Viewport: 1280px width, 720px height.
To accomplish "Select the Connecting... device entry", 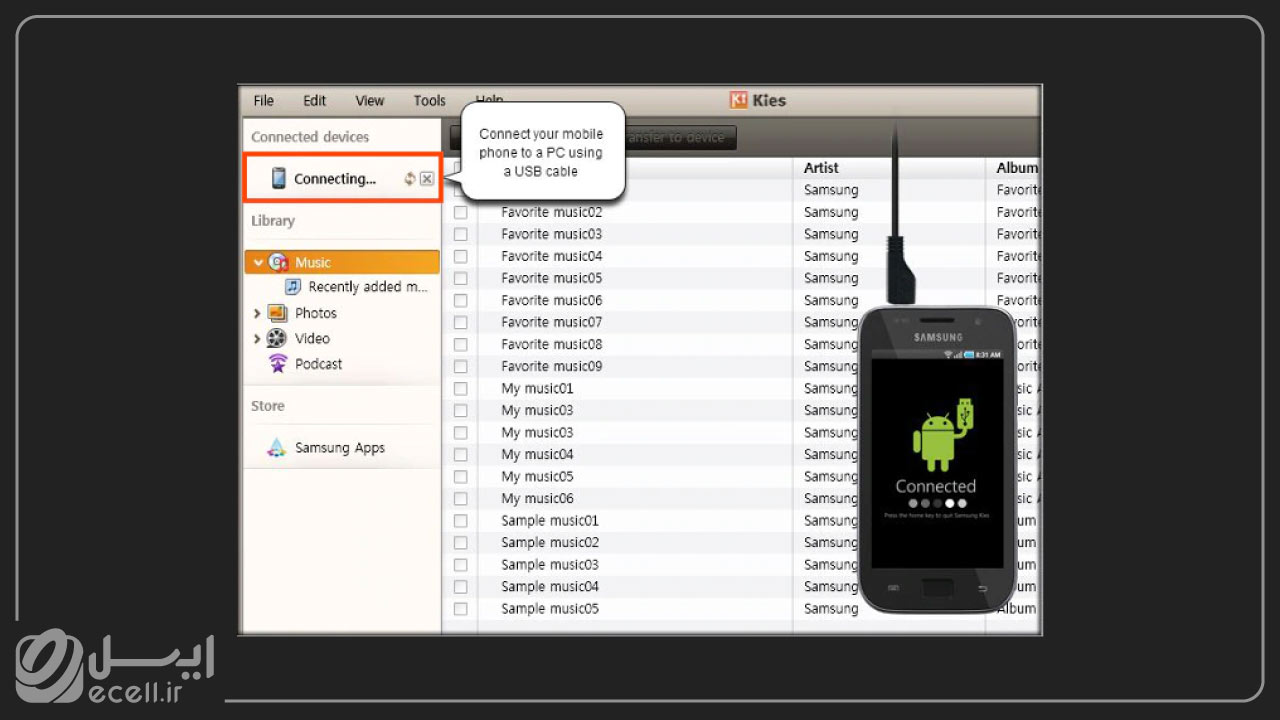I will click(342, 178).
